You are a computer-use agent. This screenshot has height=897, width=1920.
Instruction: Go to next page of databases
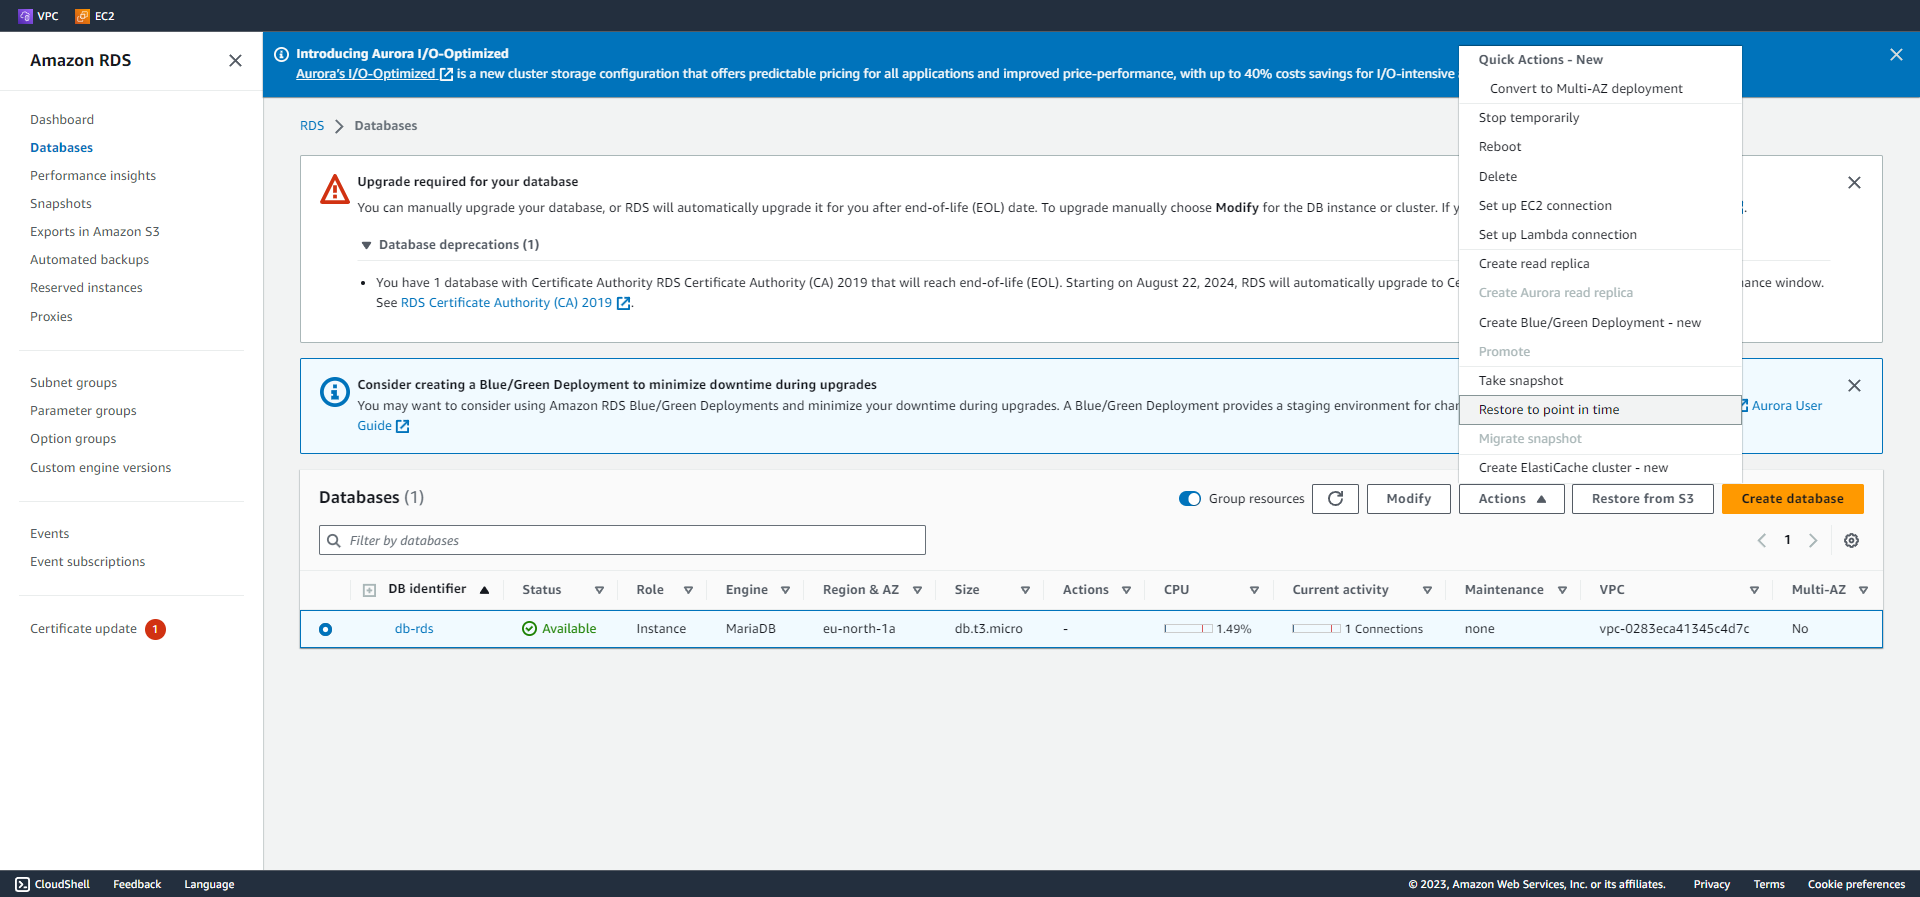[1813, 540]
